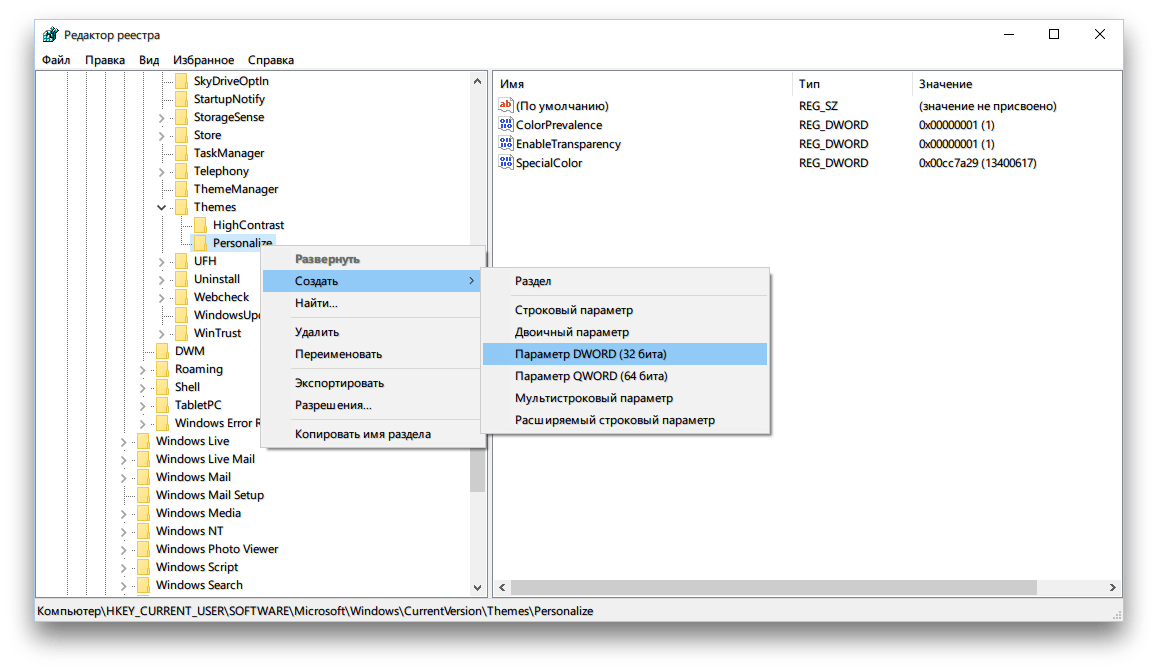This screenshot has width=1158, height=671.
Task: Click the Themes folder icon
Action: click(182, 207)
